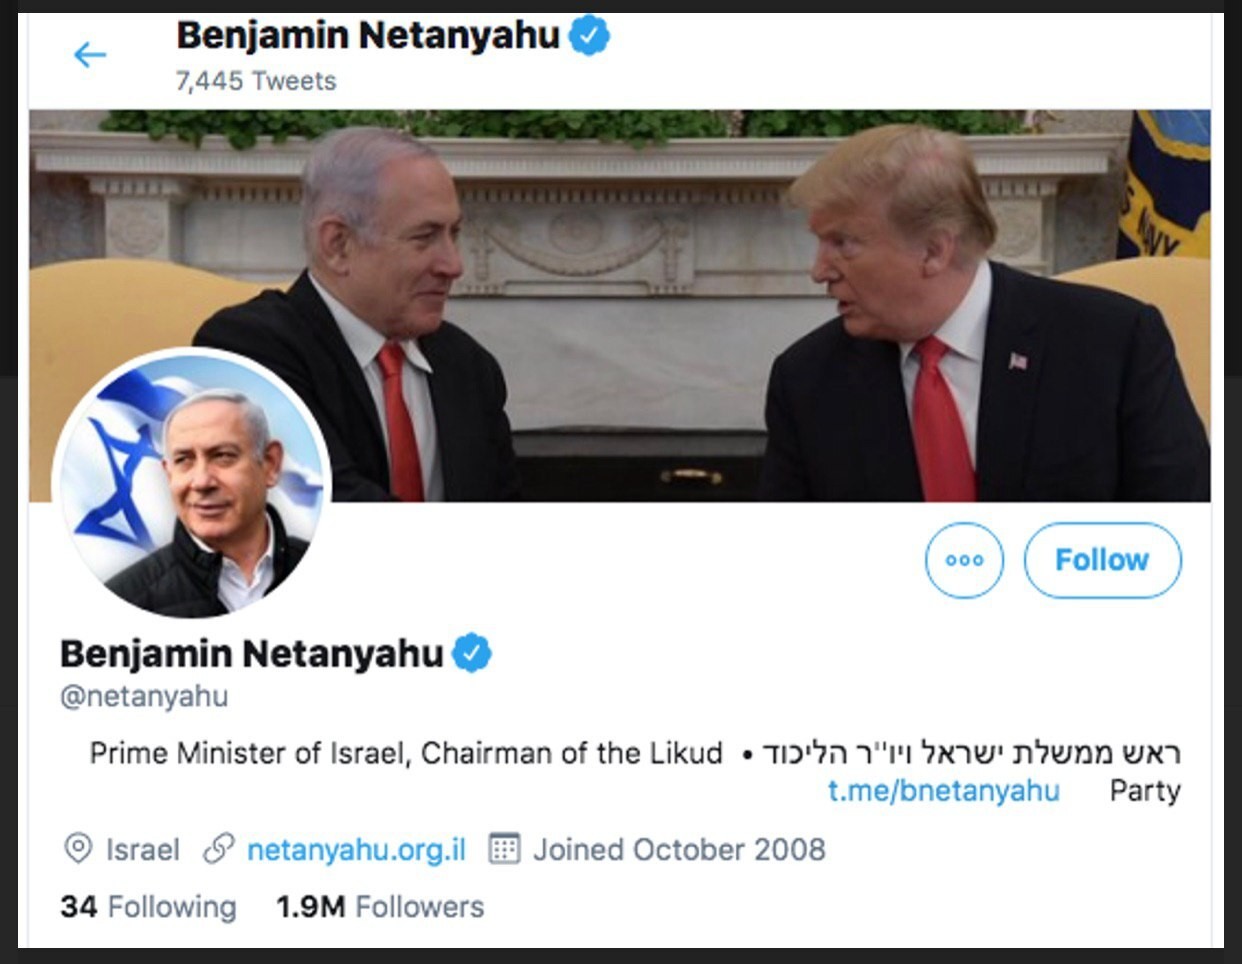
Task: Click the back arrow icon
Action: (90, 54)
